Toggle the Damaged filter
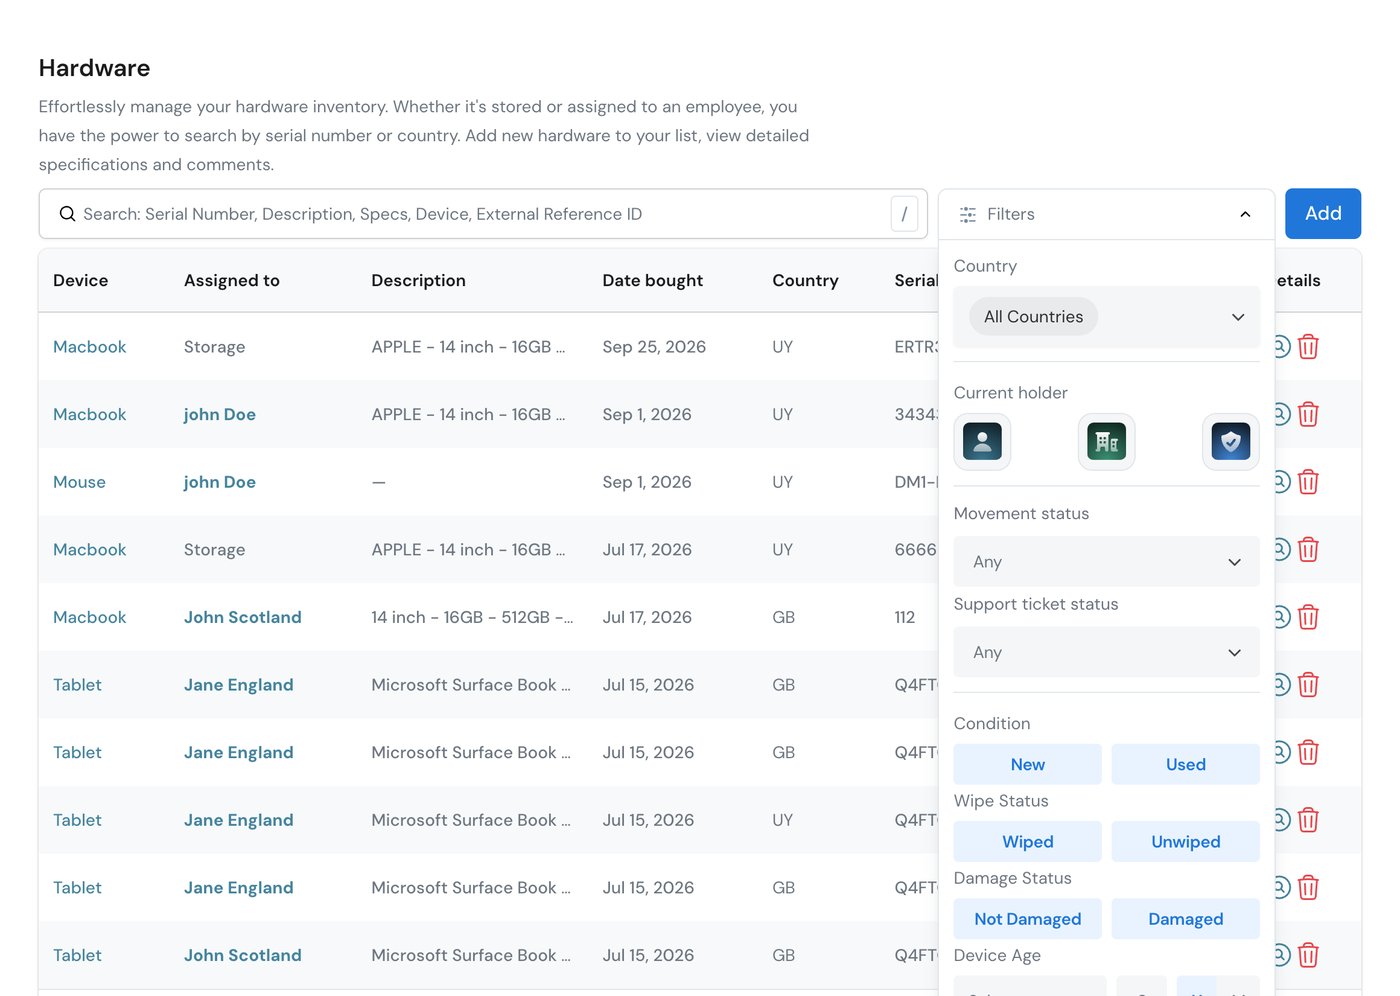 click(x=1185, y=919)
